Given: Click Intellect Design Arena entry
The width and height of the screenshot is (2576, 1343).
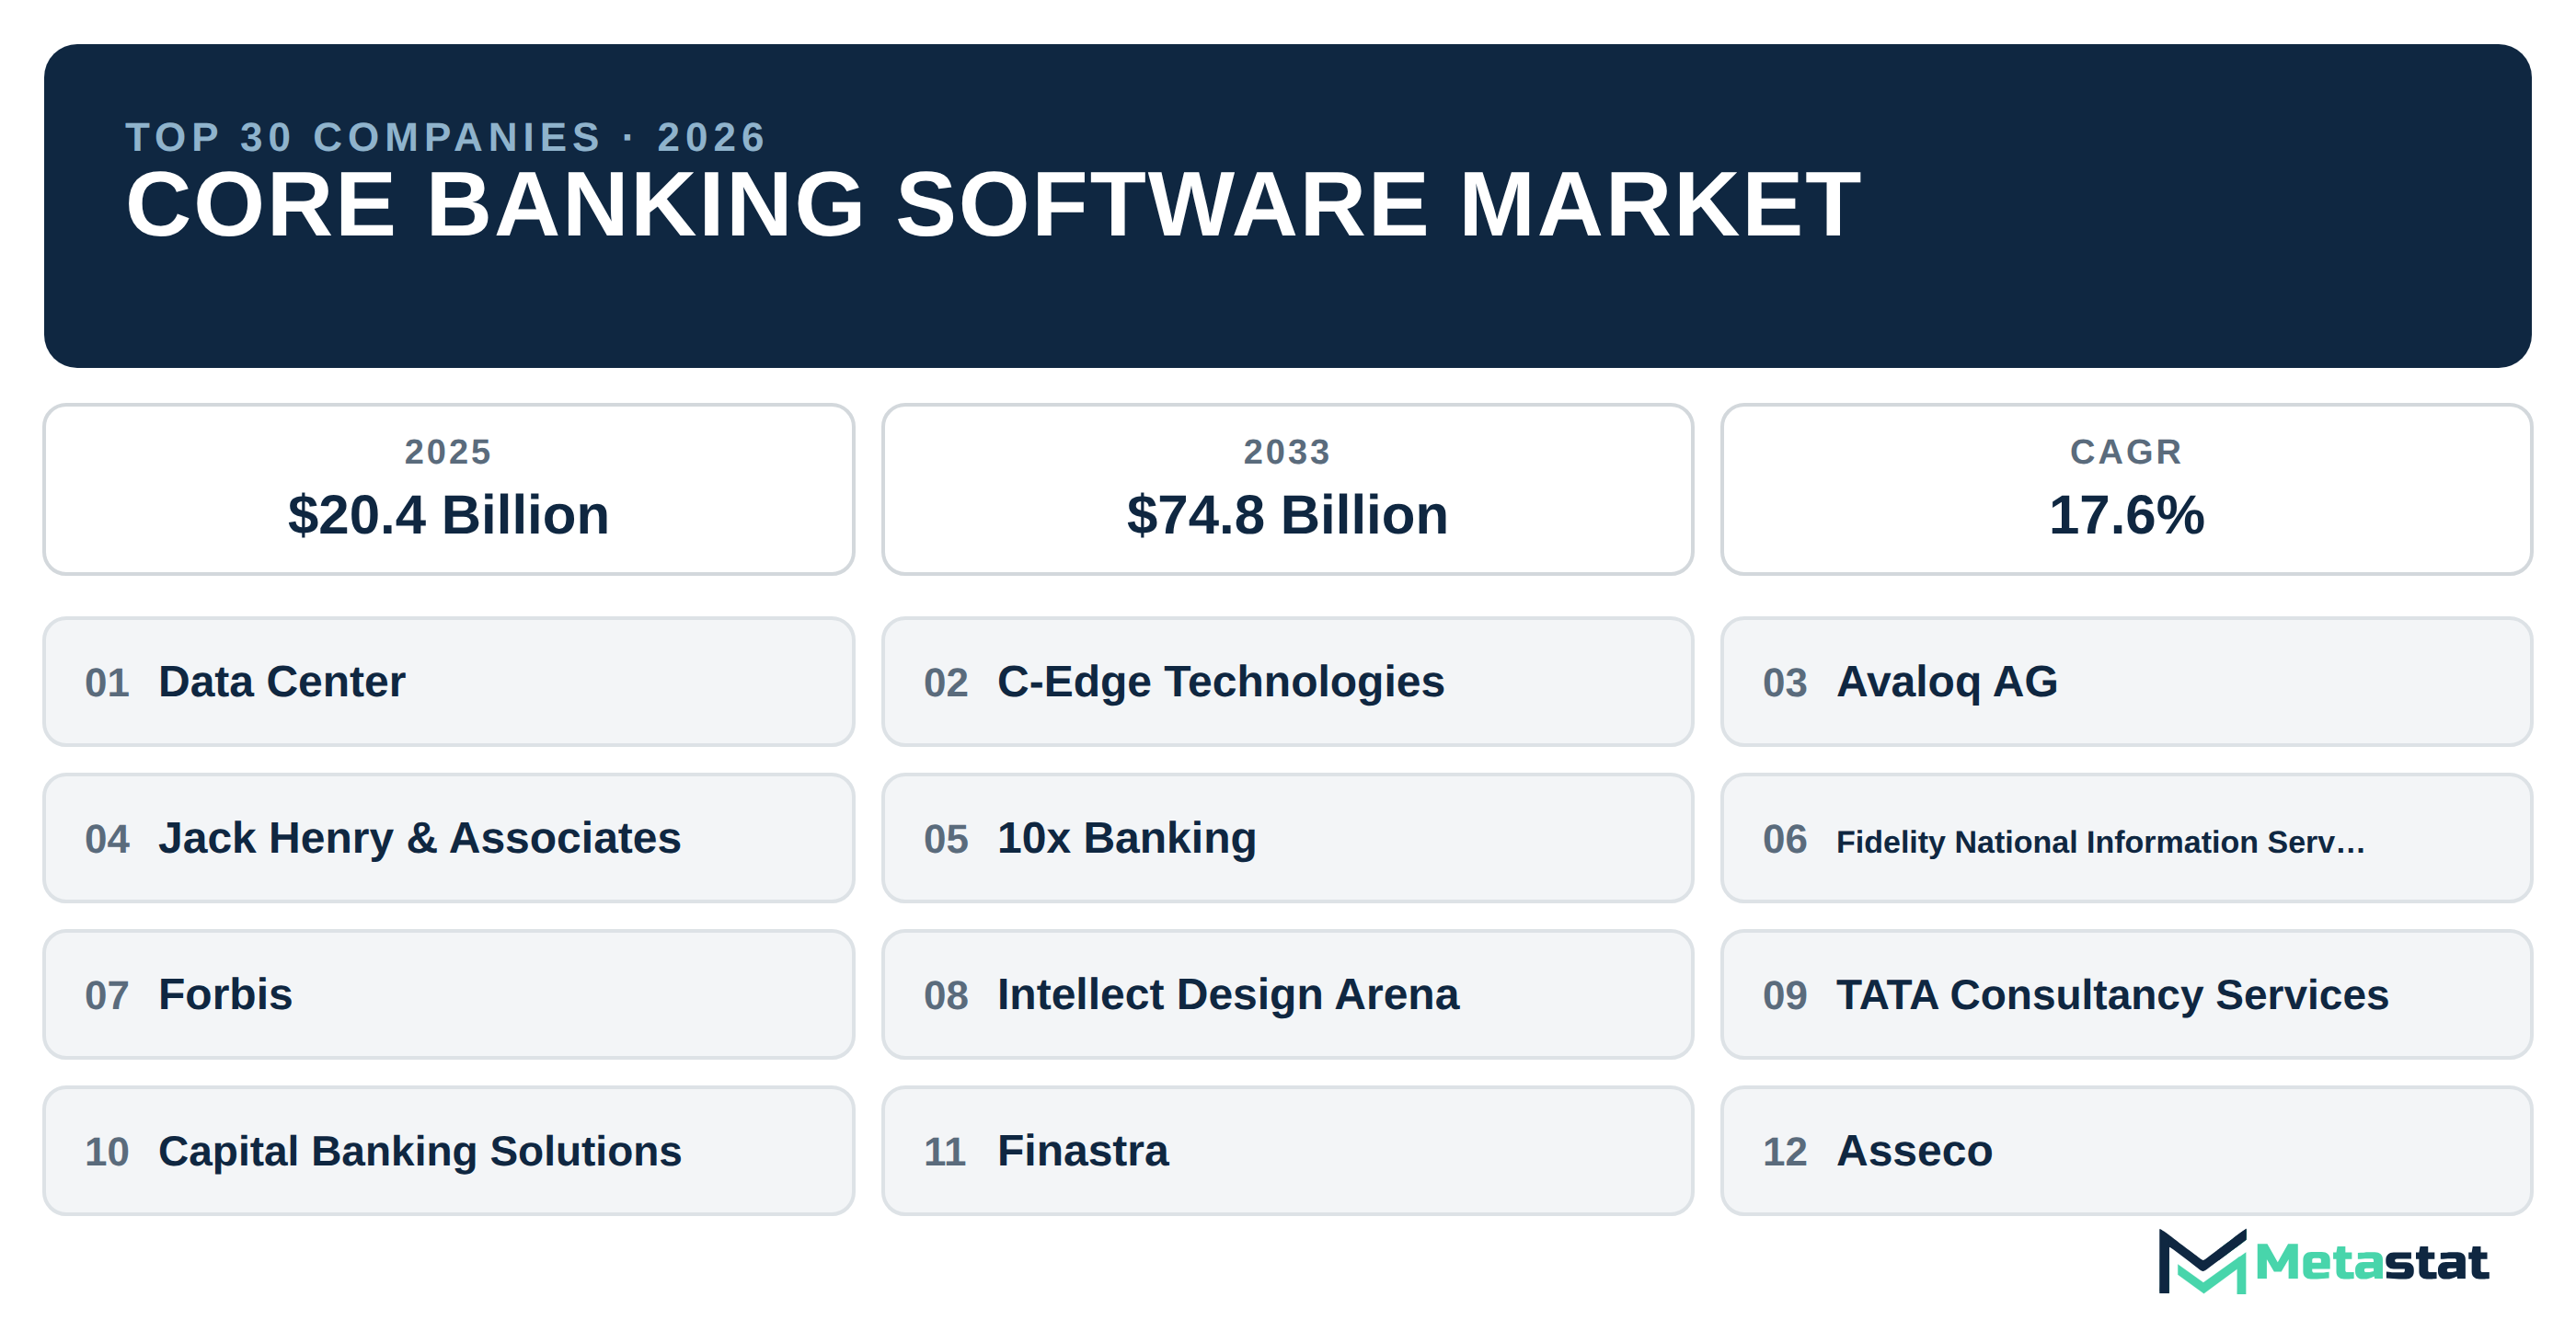Looking at the screenshot, I should click(x=1287, y=995).
